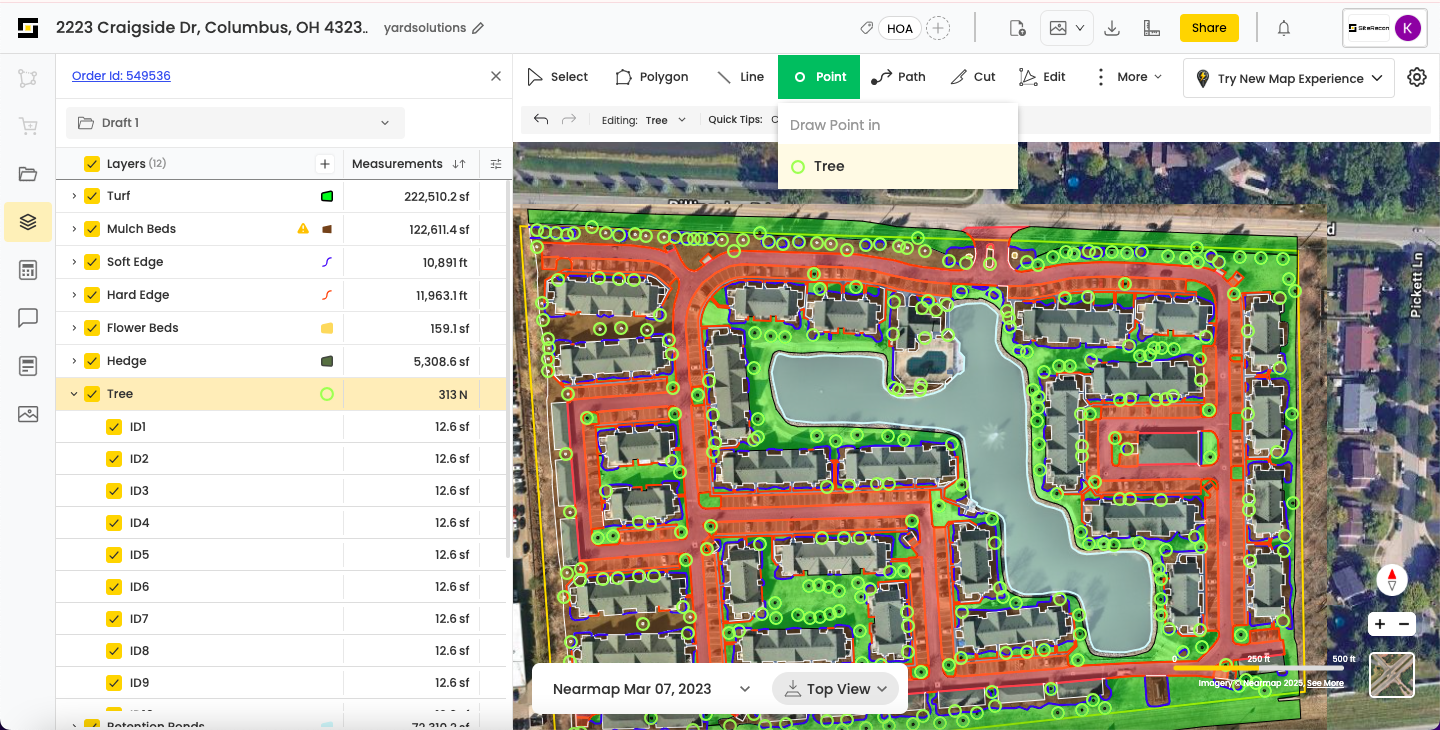The image size is (1440, 730).
Task: Edit the yardsolutions name pencil icon
Action: point(478,28)
